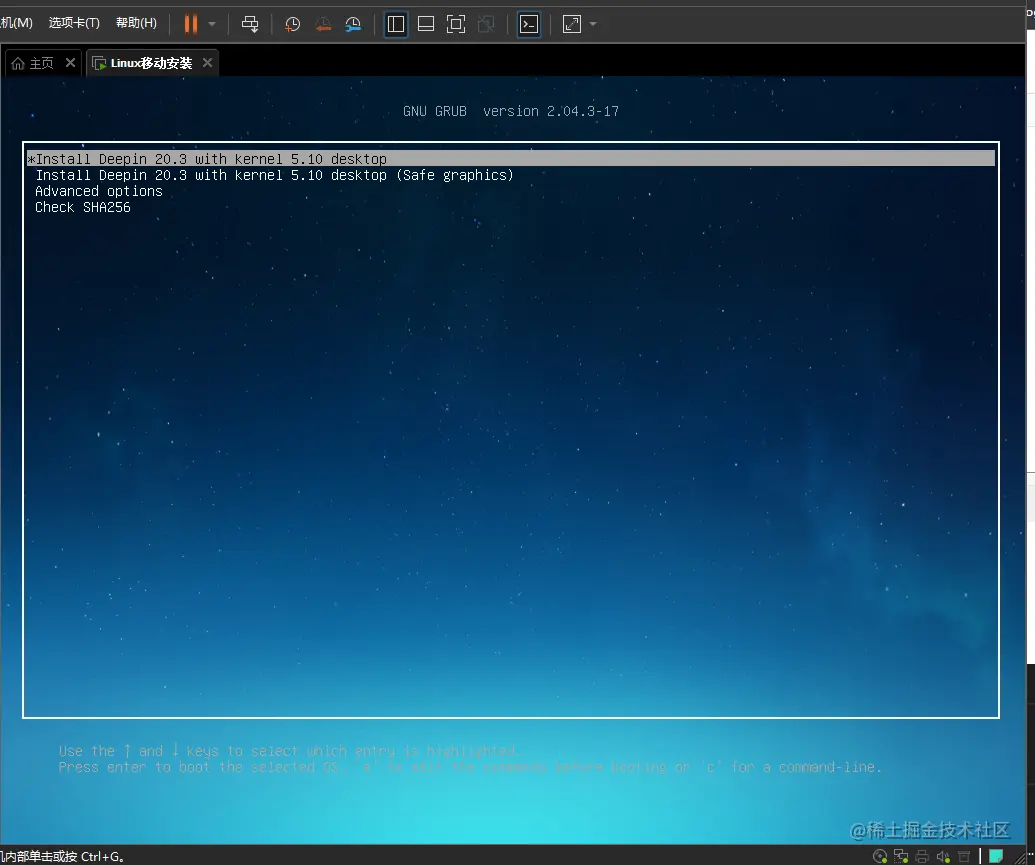Toggle the library sidebar panel

[396, 24]
